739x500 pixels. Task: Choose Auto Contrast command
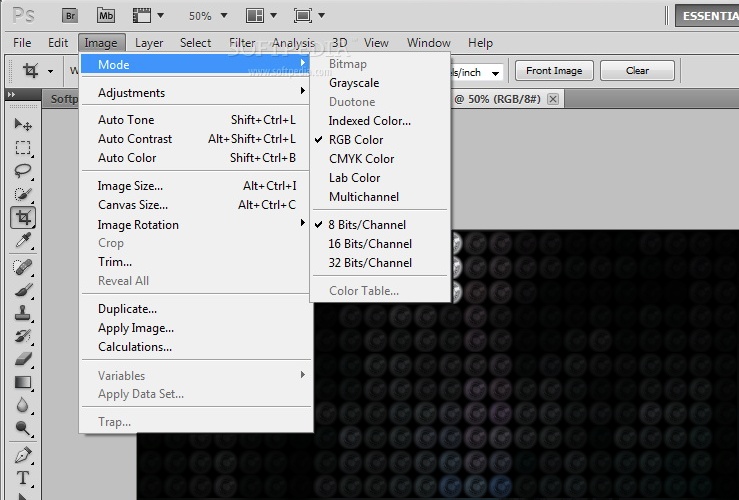coord(196,139)
